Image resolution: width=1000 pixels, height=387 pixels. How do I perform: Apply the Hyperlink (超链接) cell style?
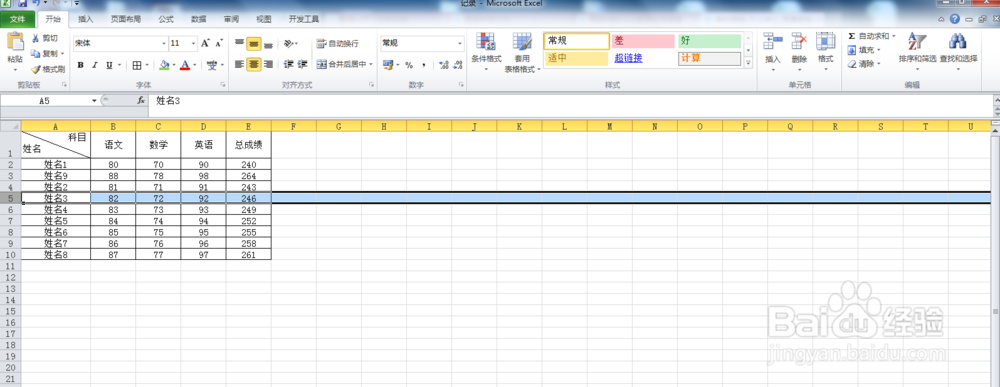tap(643, 59)
